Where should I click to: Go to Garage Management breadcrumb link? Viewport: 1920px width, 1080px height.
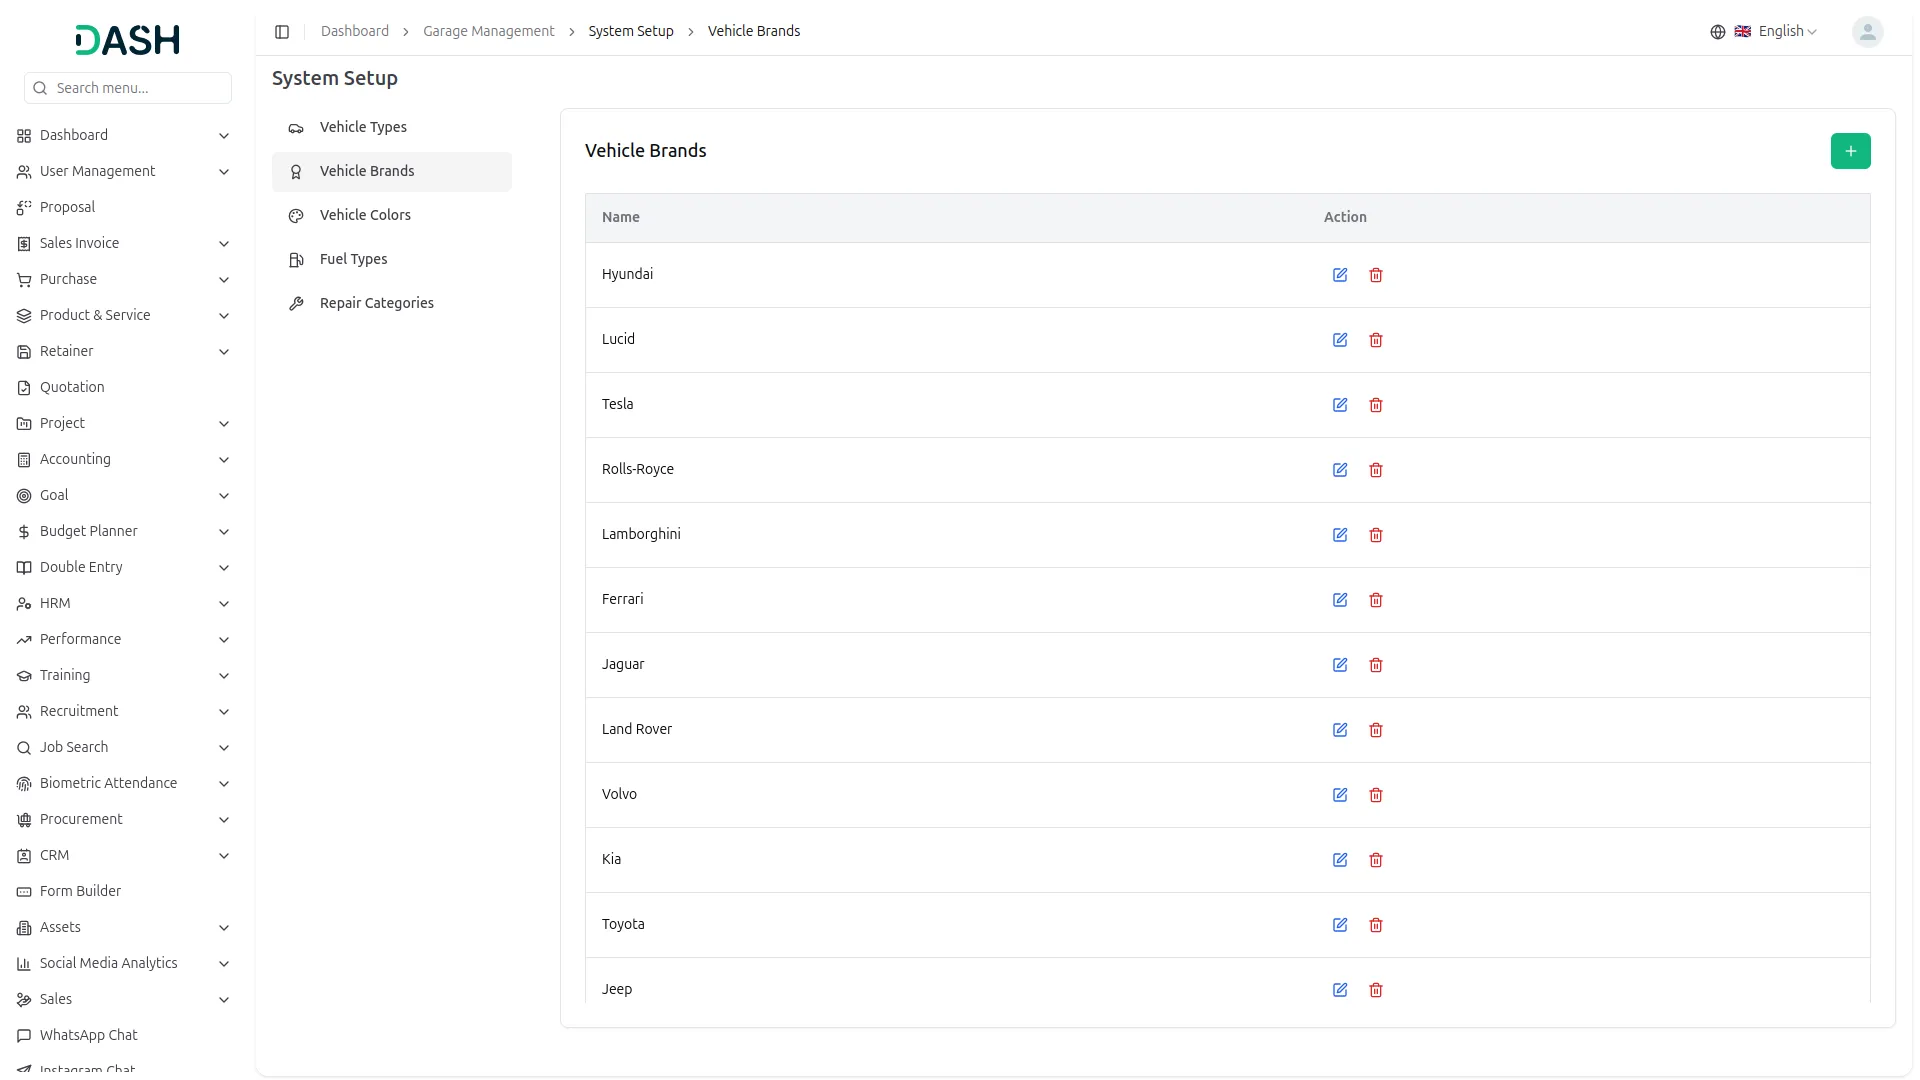click(488, 31)
